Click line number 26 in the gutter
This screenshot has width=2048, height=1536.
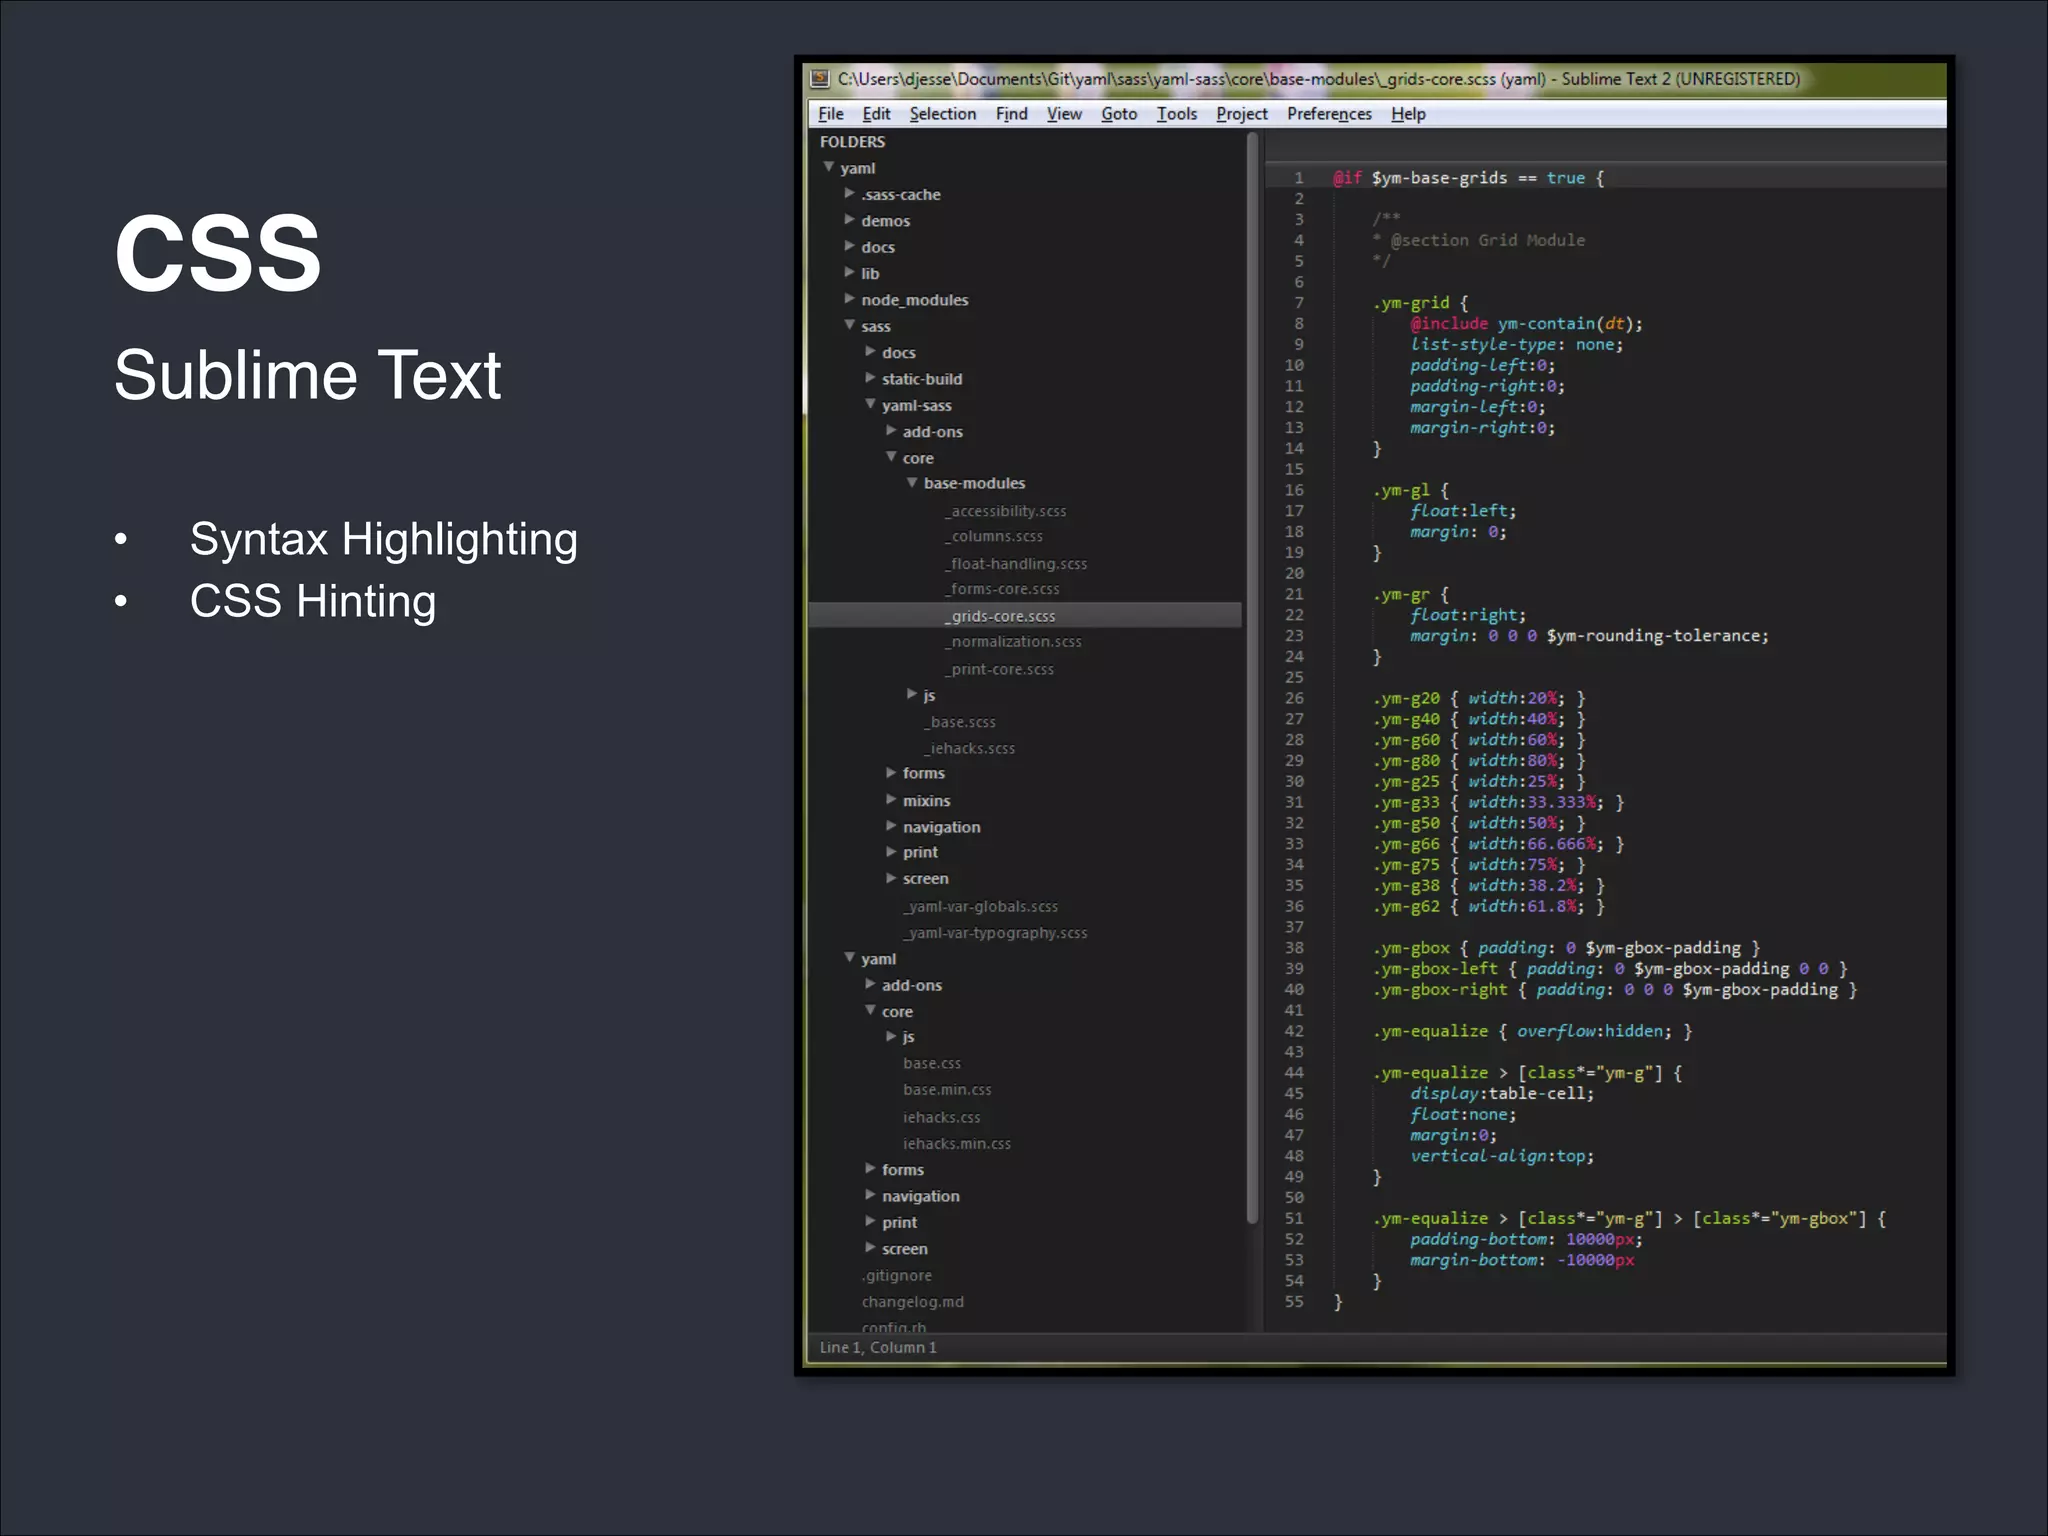coord(1294,698)
